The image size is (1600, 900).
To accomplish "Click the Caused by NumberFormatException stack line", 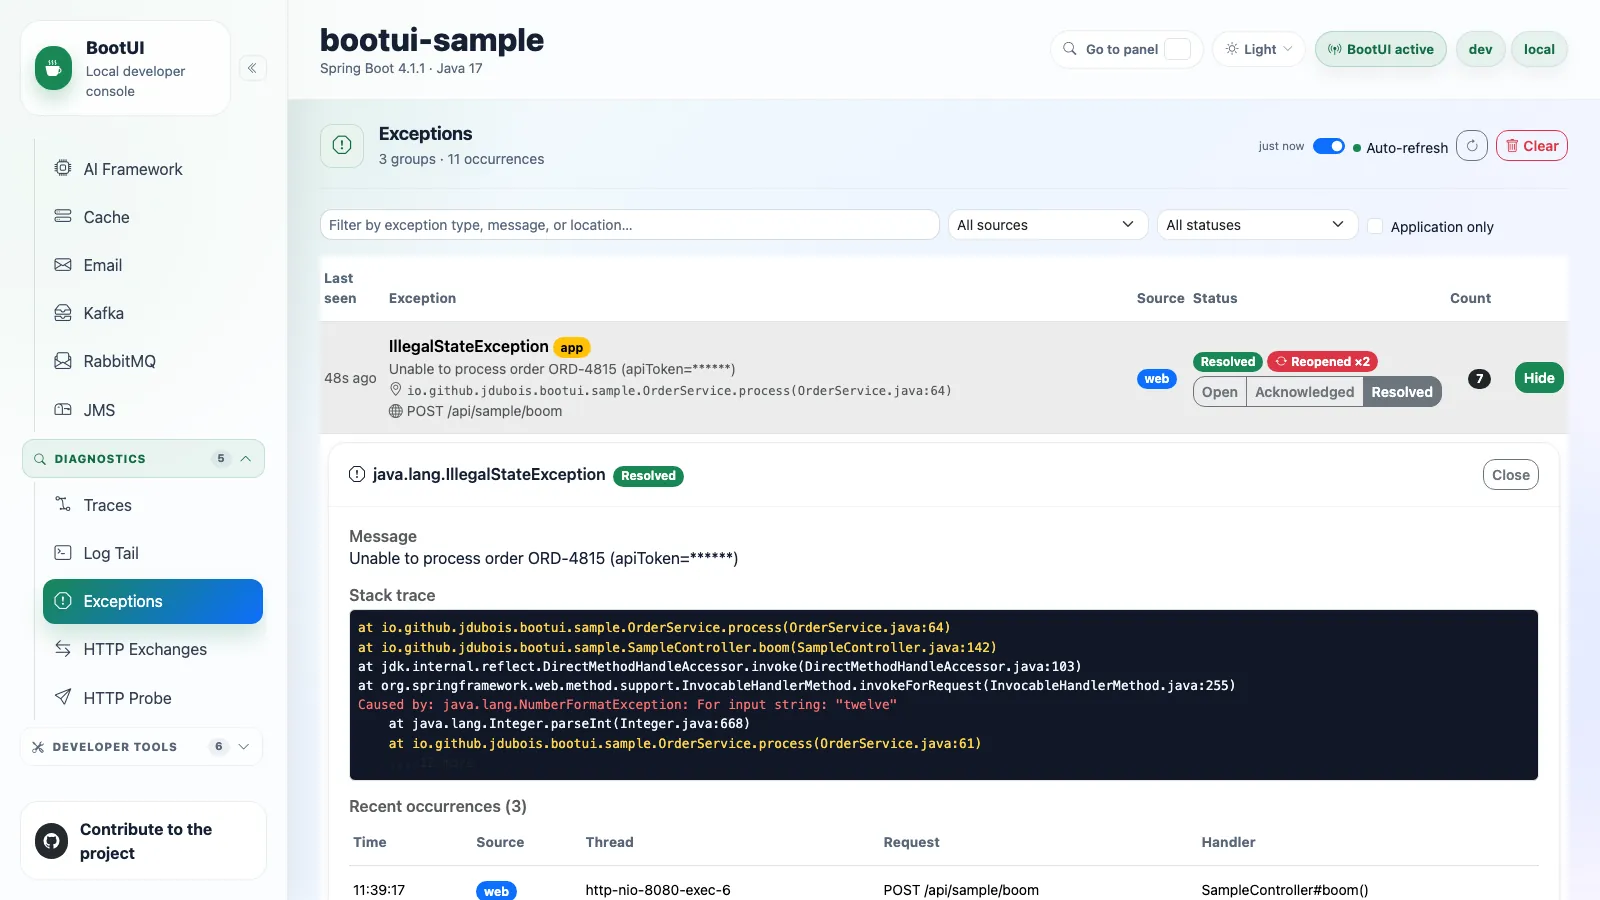I will 627,705.
